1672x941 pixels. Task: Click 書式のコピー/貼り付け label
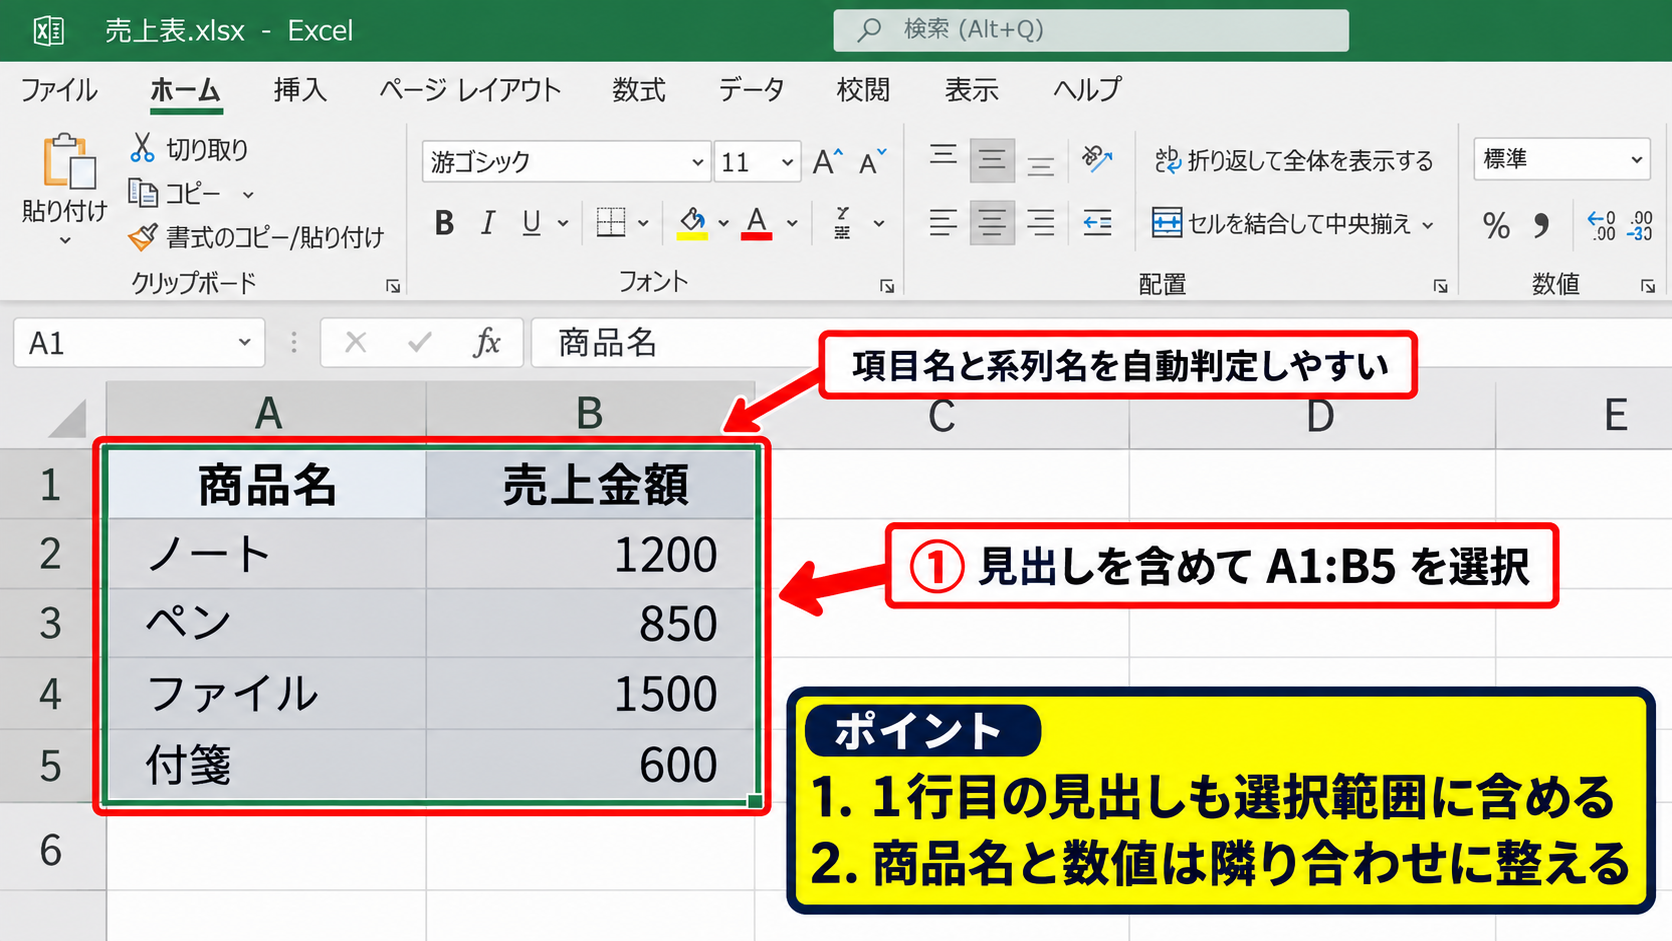275,237
